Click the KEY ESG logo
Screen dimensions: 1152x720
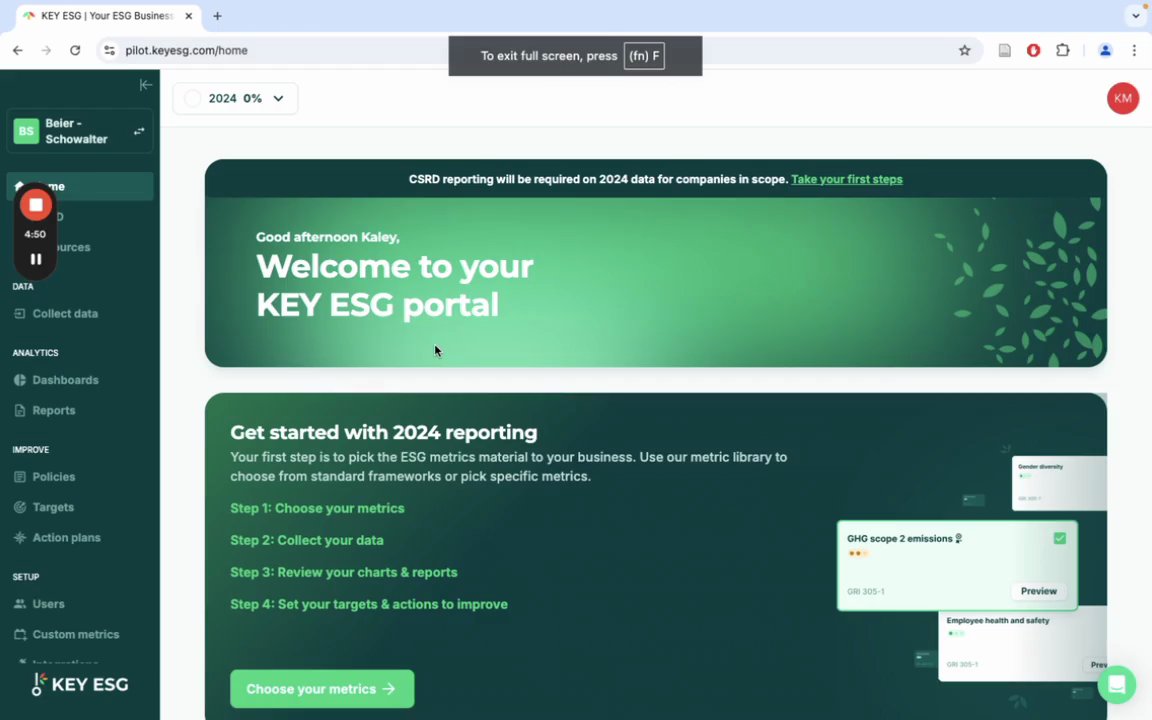click(x=80, y=685)
